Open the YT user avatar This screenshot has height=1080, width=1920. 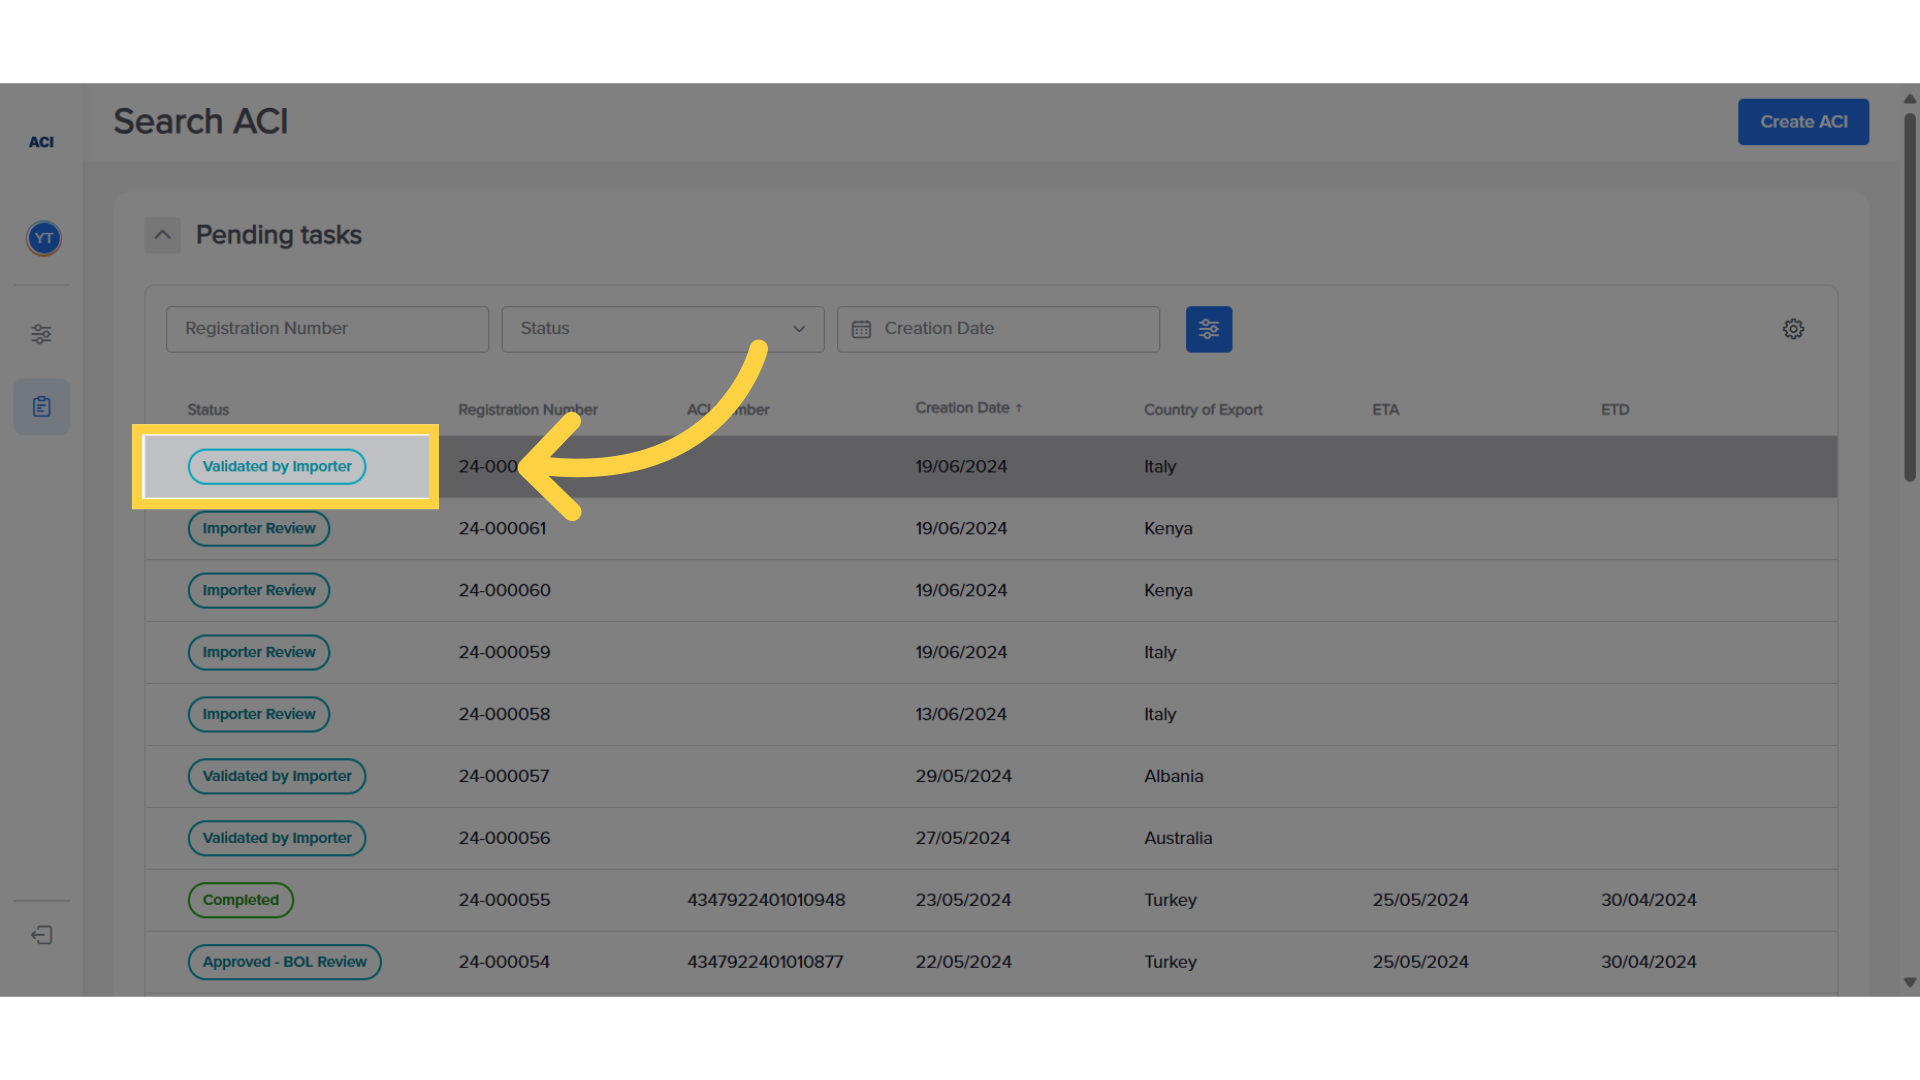click(x=43, y=238)
